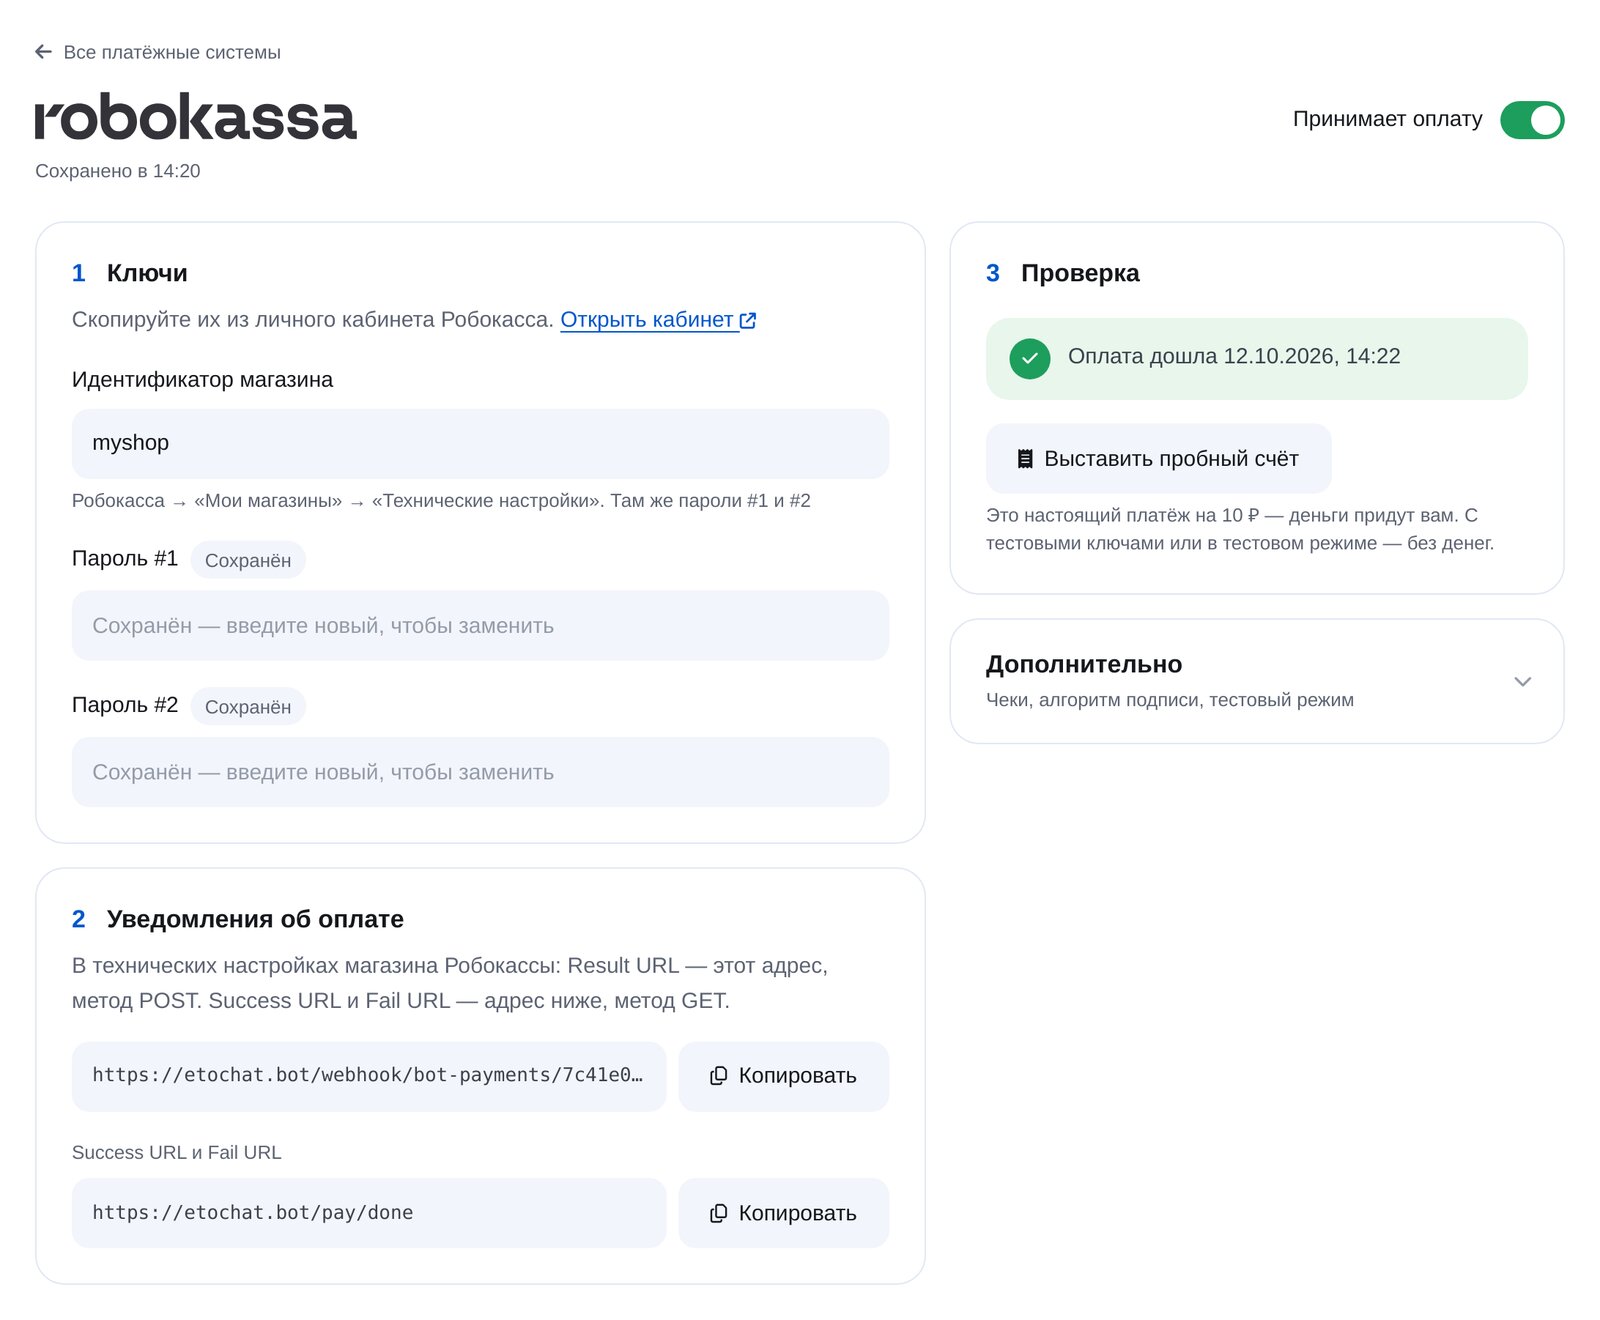1600x1320 pixels.
Task: Select the https://etochat.bot/pay/done field
Action: click(369, 1213)
